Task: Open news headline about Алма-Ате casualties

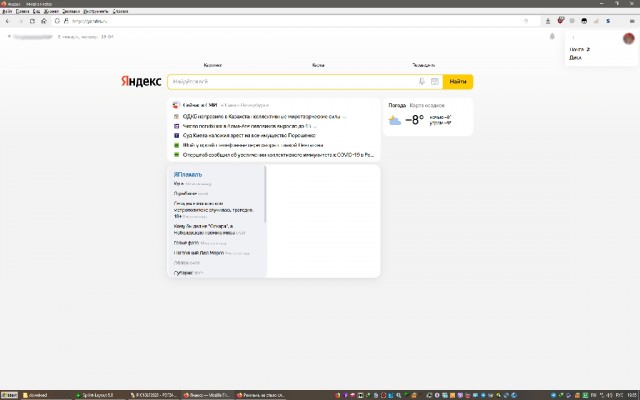Action: click(x=249, y=126)
